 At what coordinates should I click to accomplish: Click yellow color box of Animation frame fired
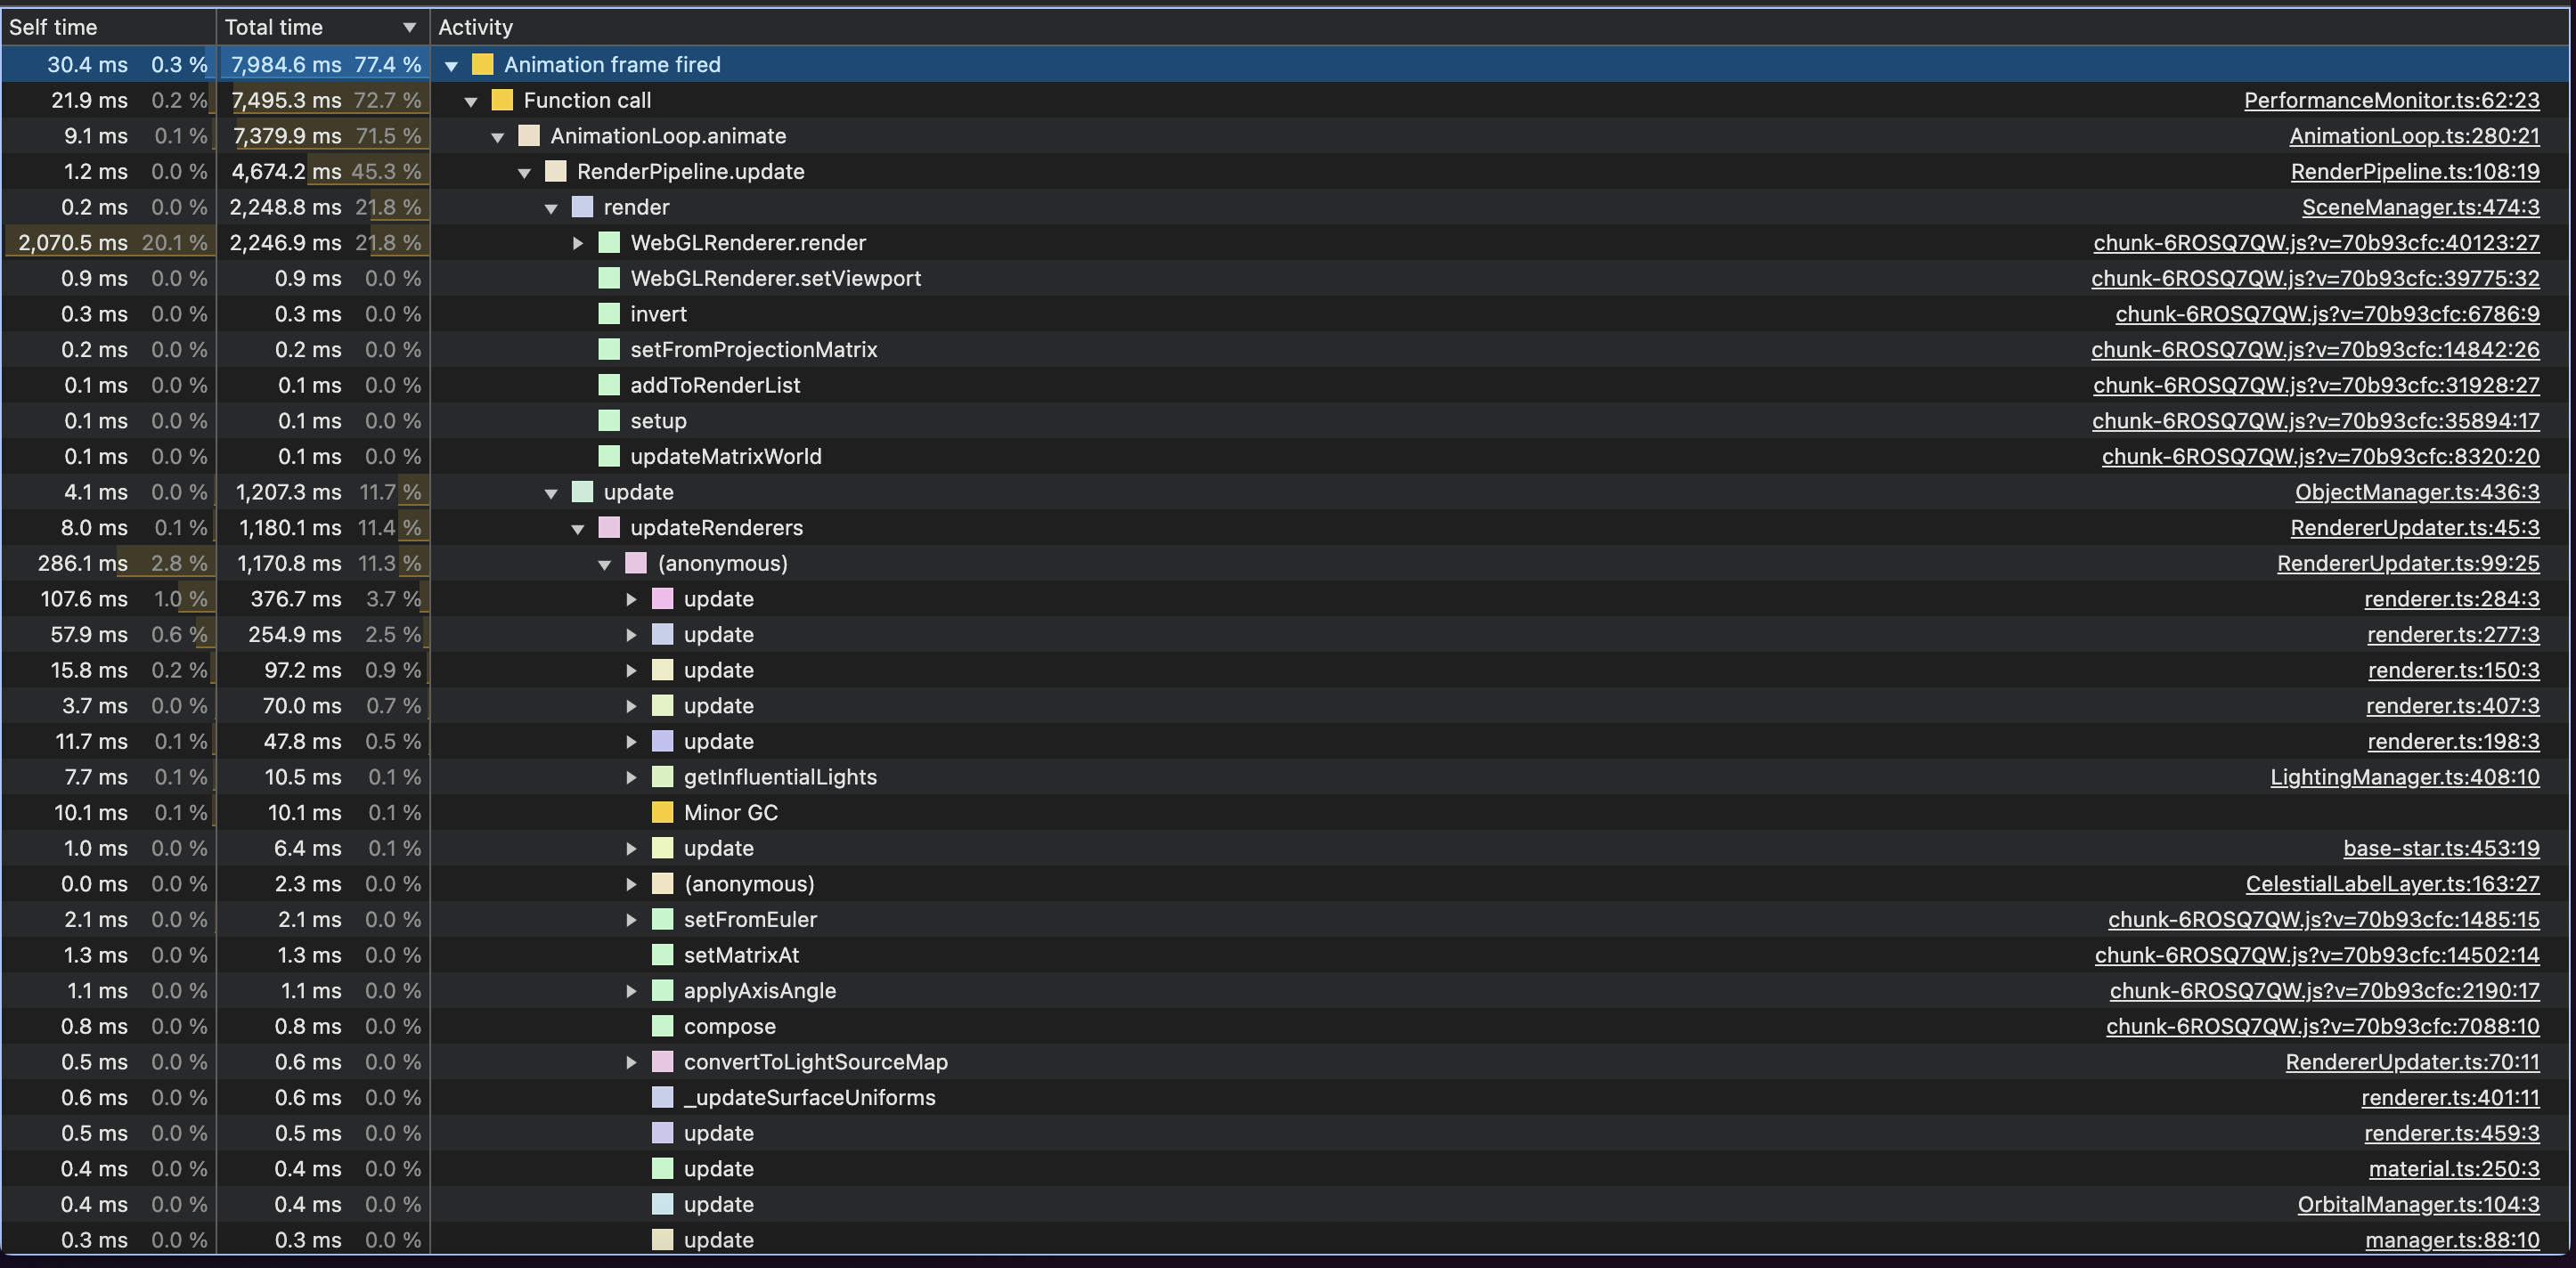click(x=482, y=65)
